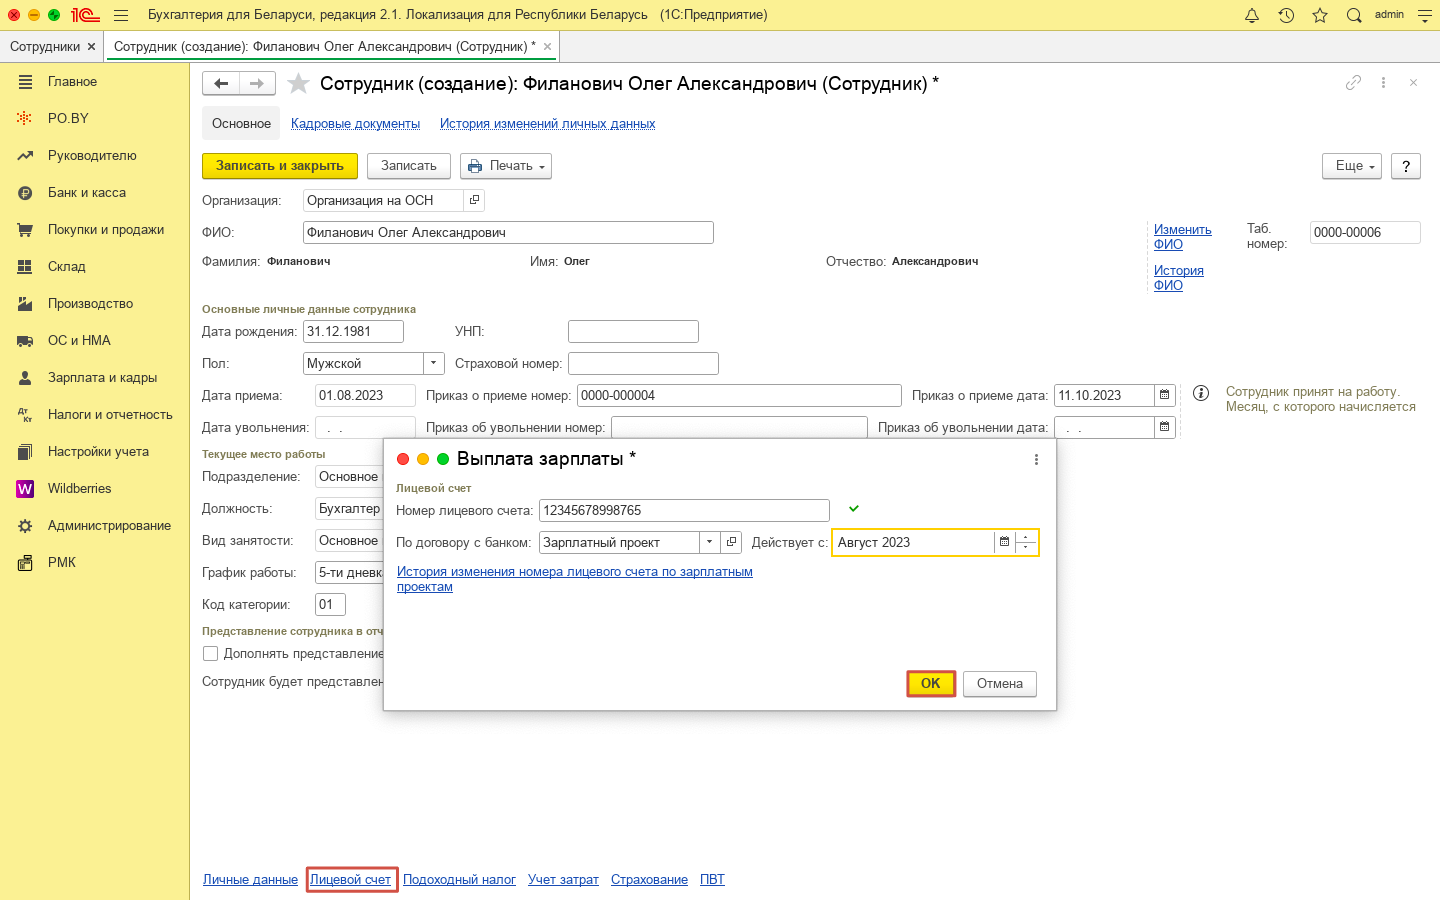
Task: Open calendar for Приказ об увольнении дата
Action: 1164,427
